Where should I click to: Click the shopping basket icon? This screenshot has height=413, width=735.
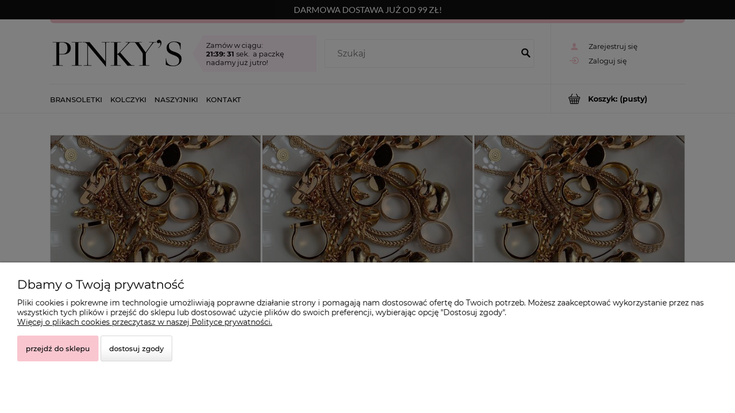pos(574,99)
